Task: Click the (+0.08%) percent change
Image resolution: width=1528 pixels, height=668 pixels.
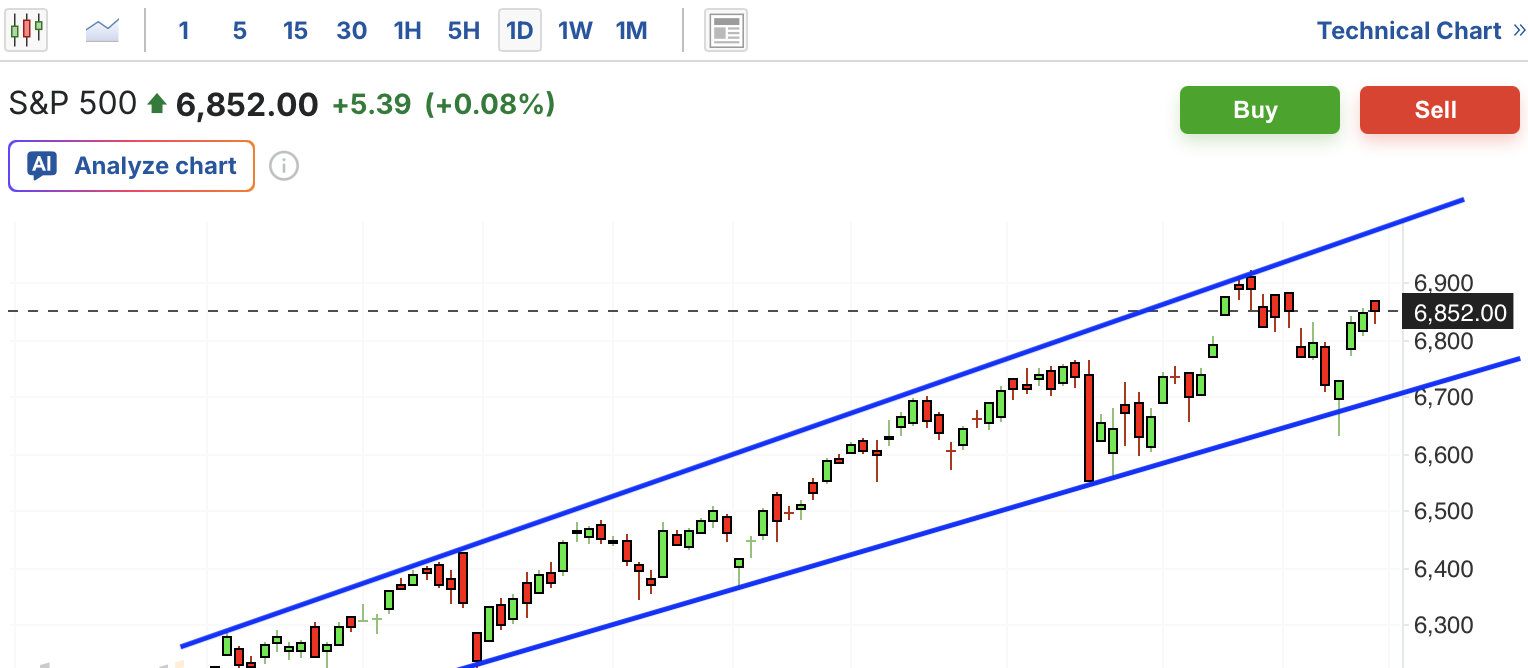Action: (490, 104)
